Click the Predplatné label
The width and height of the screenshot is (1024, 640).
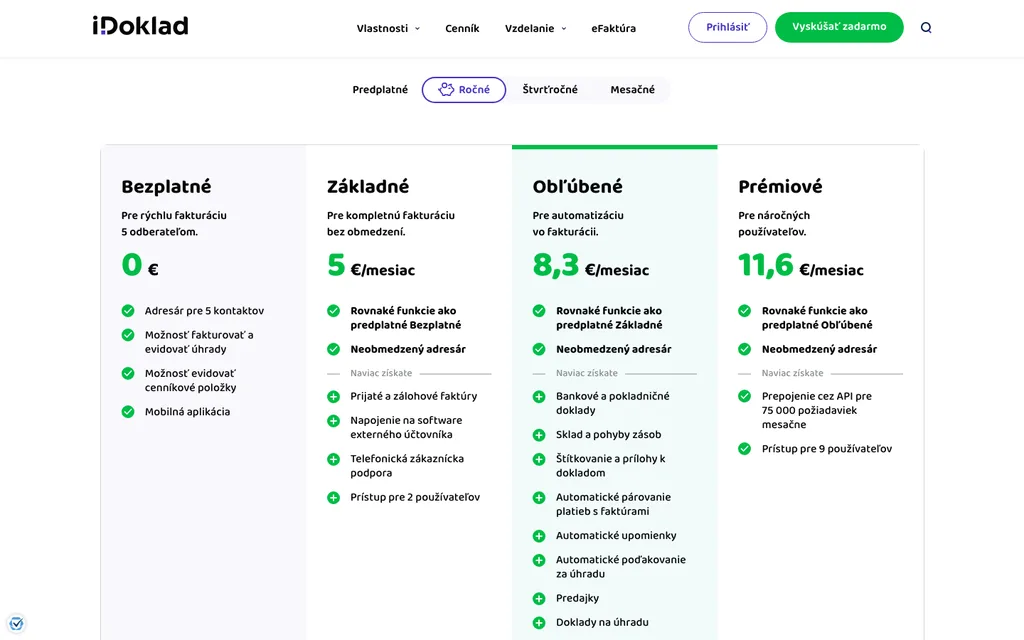pyautogui.click(x=380, y=89)
